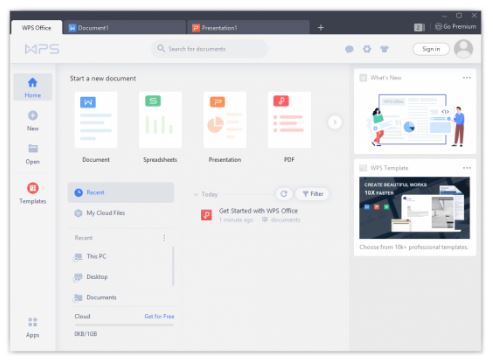Screen dimensions: 493x362
Task: Click the window layout icon near Go Premium
Action: pos(419,27)
